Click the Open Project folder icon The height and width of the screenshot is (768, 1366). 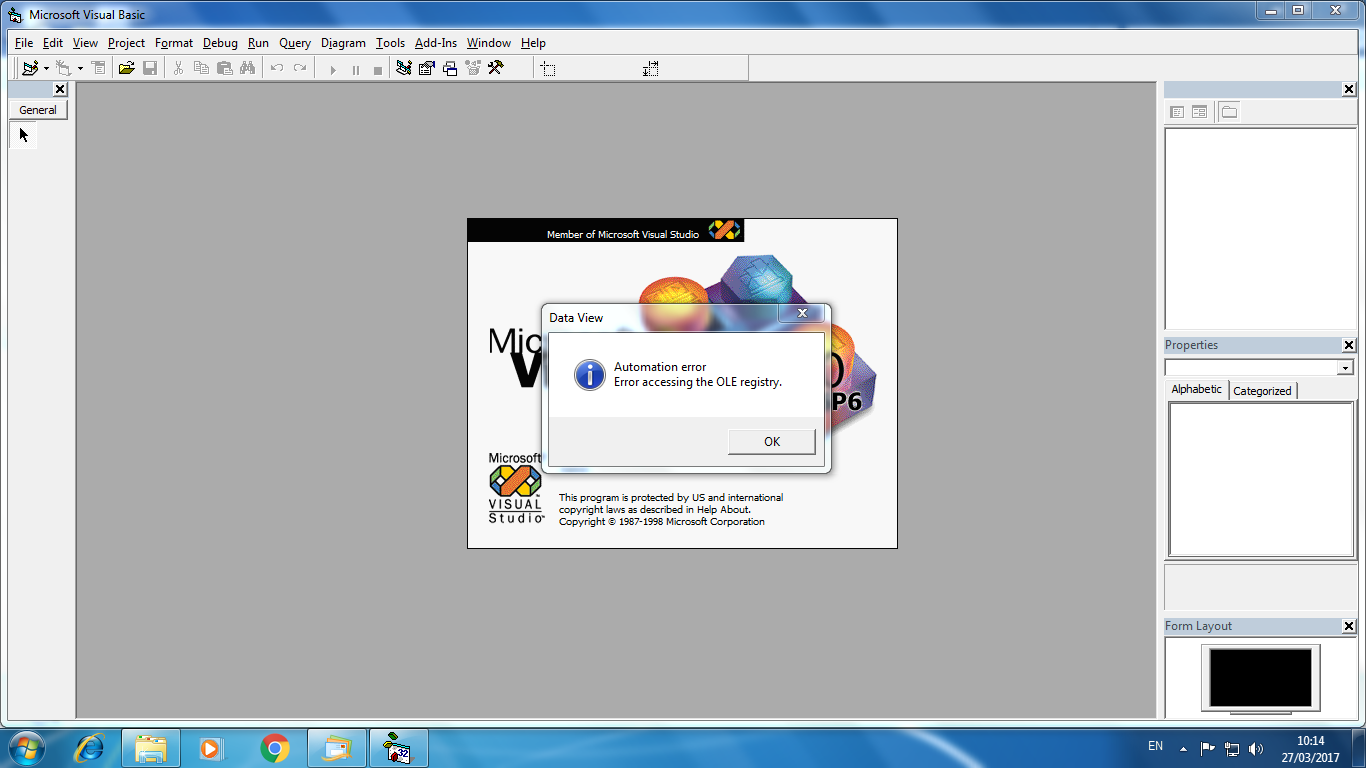coord(126,68)
